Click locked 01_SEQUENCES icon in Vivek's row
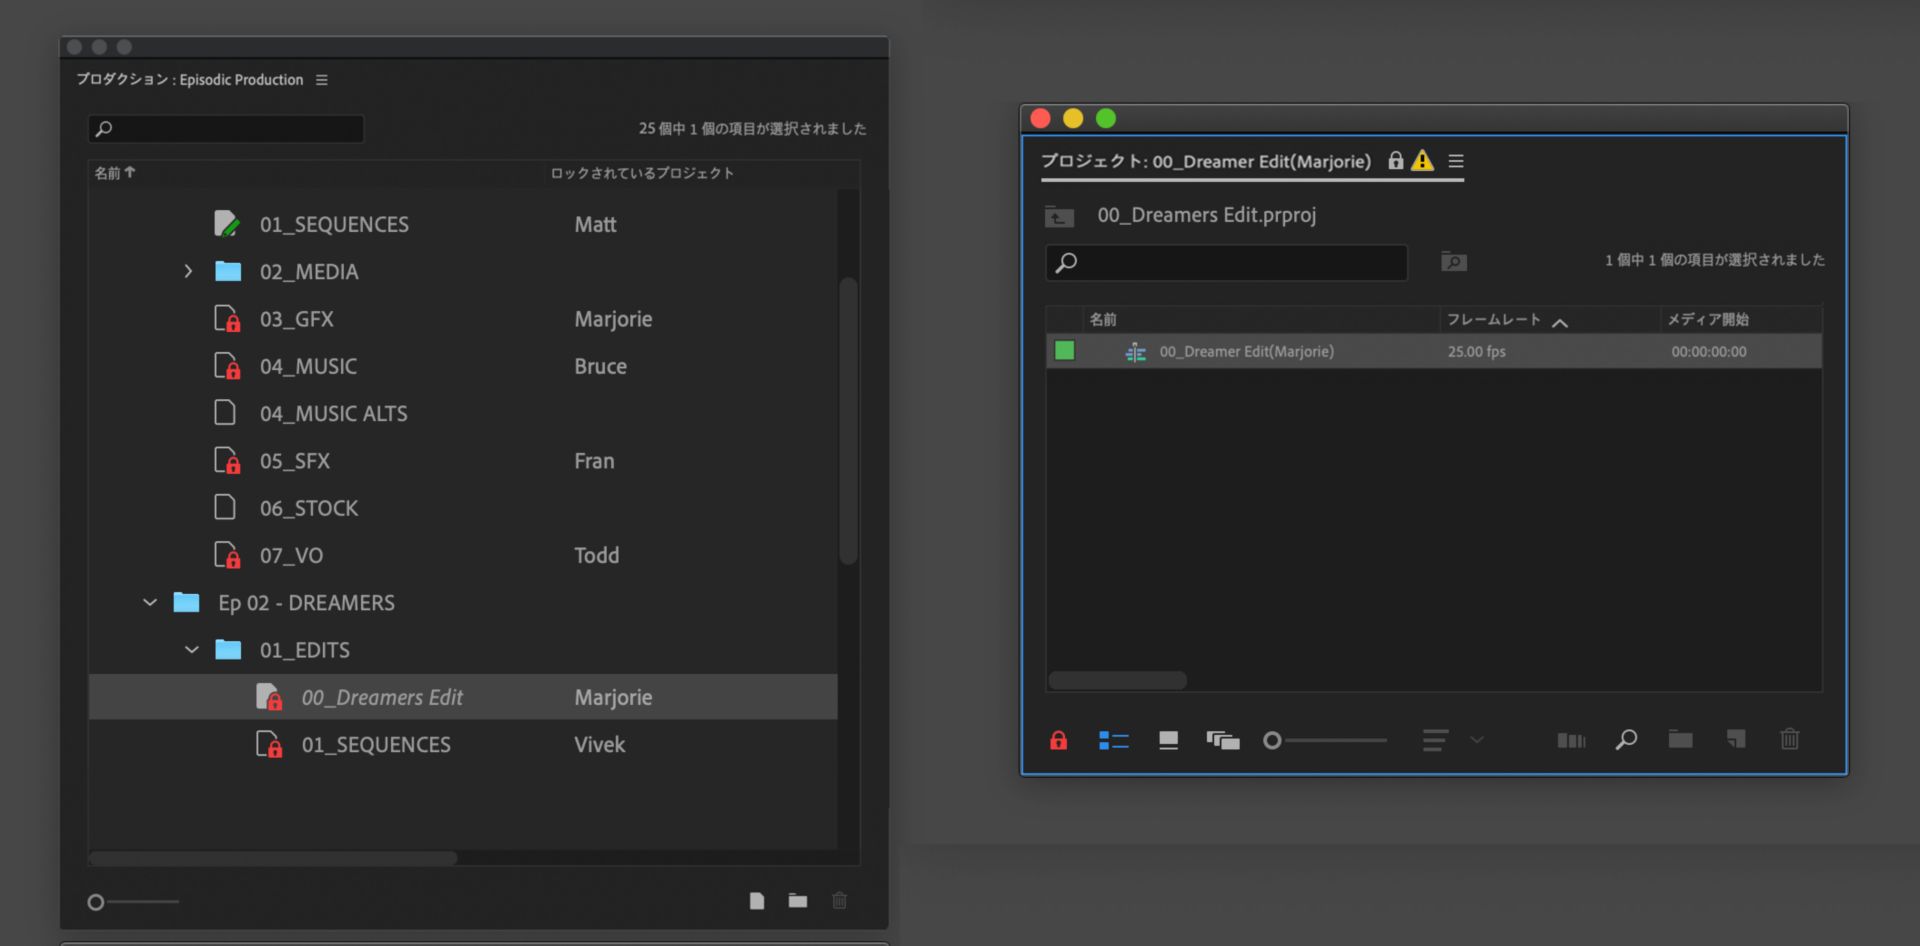The width and height of the screenshot is (1920, 946). point(269,744)
